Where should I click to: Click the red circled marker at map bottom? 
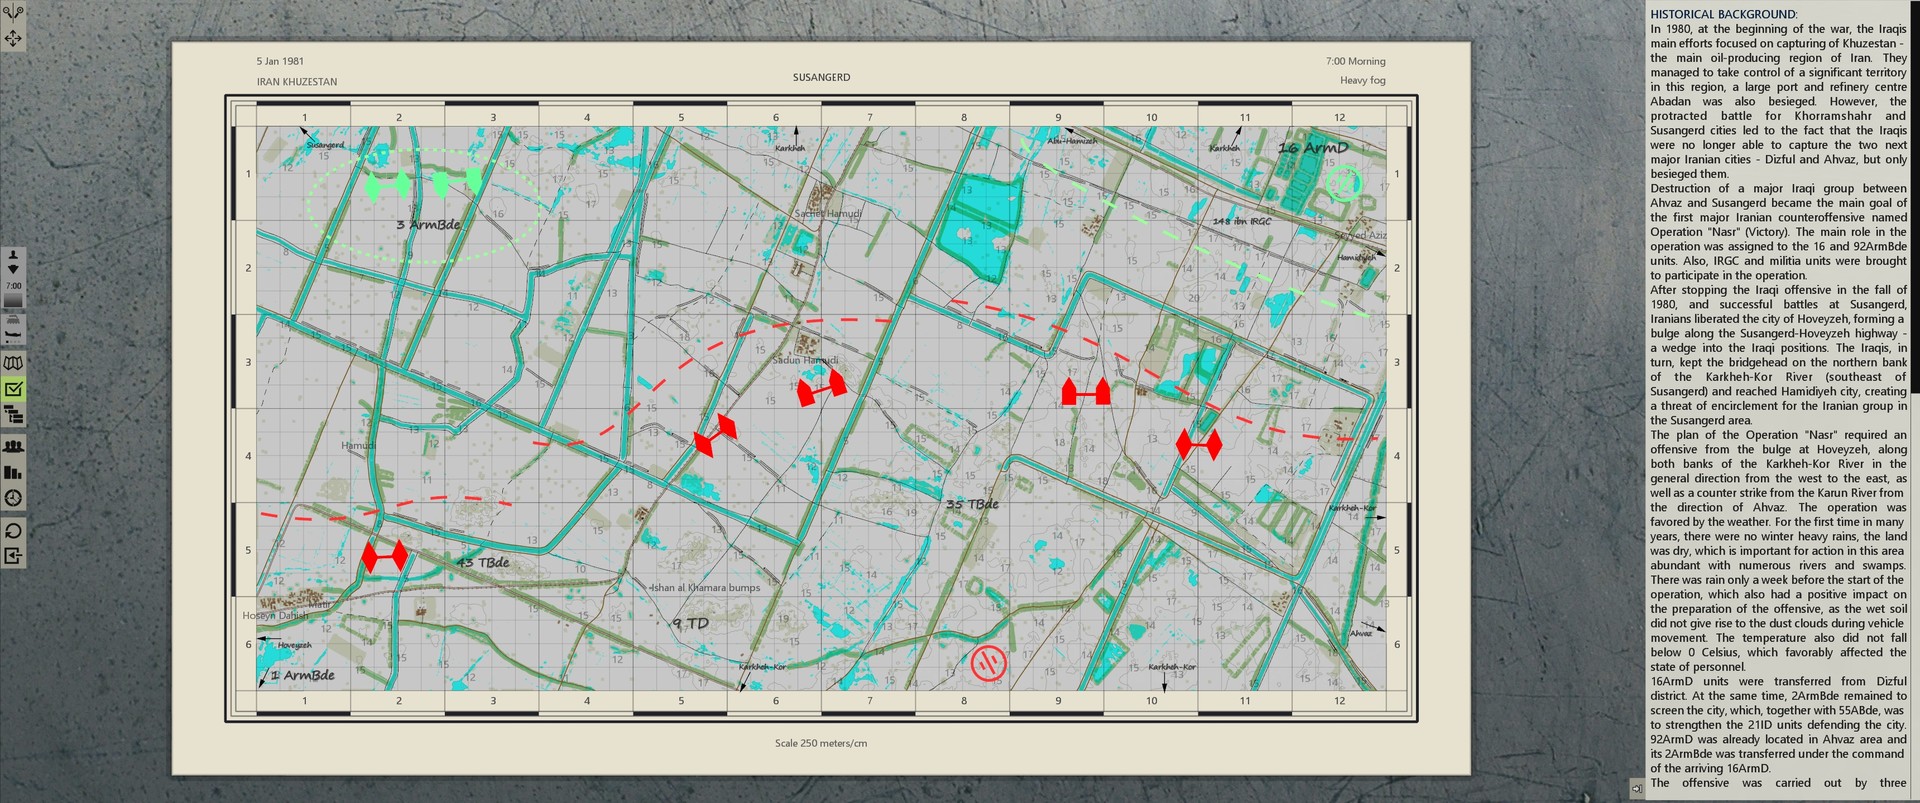(x=988, y=662)
